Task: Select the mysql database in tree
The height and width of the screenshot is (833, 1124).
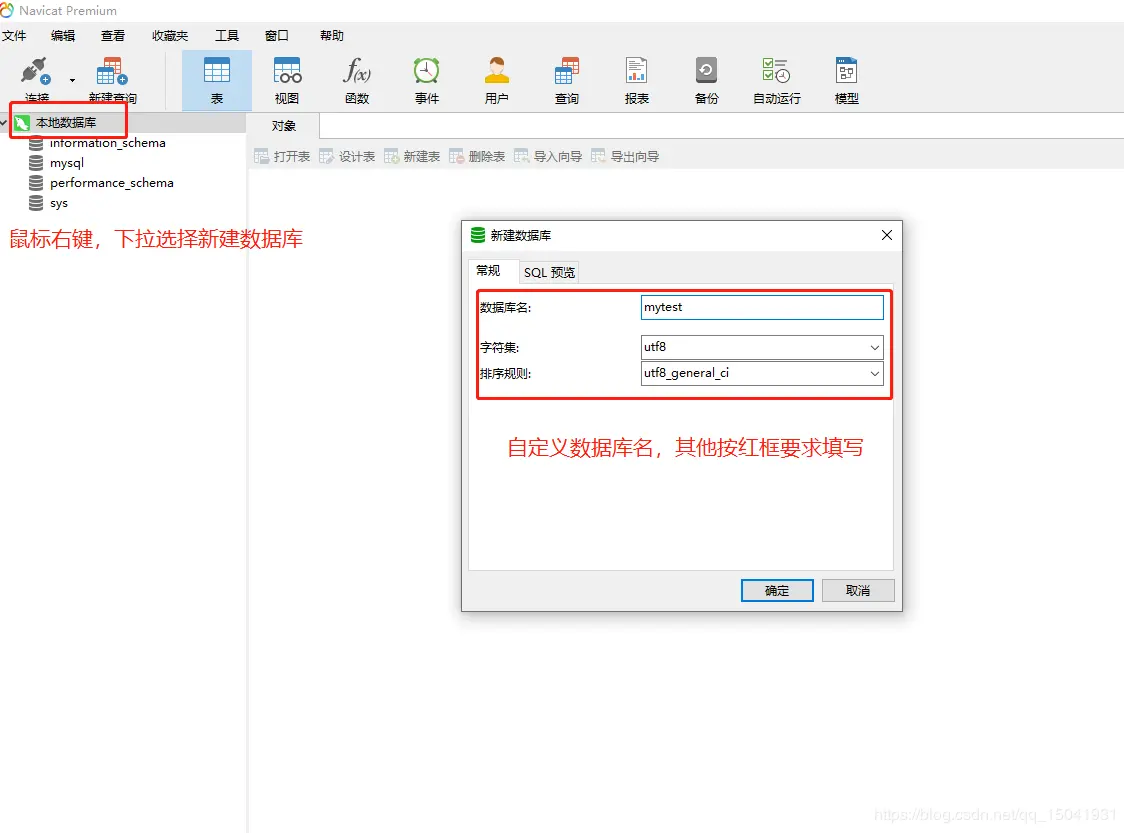Action: (67, 163)
